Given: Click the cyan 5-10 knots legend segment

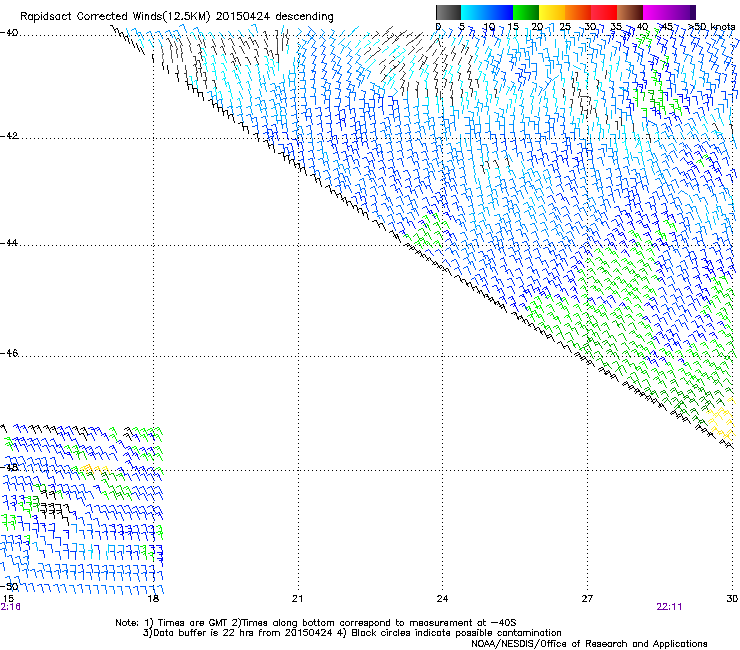Looking at the screenshot, I should click(x=474, y=12).
